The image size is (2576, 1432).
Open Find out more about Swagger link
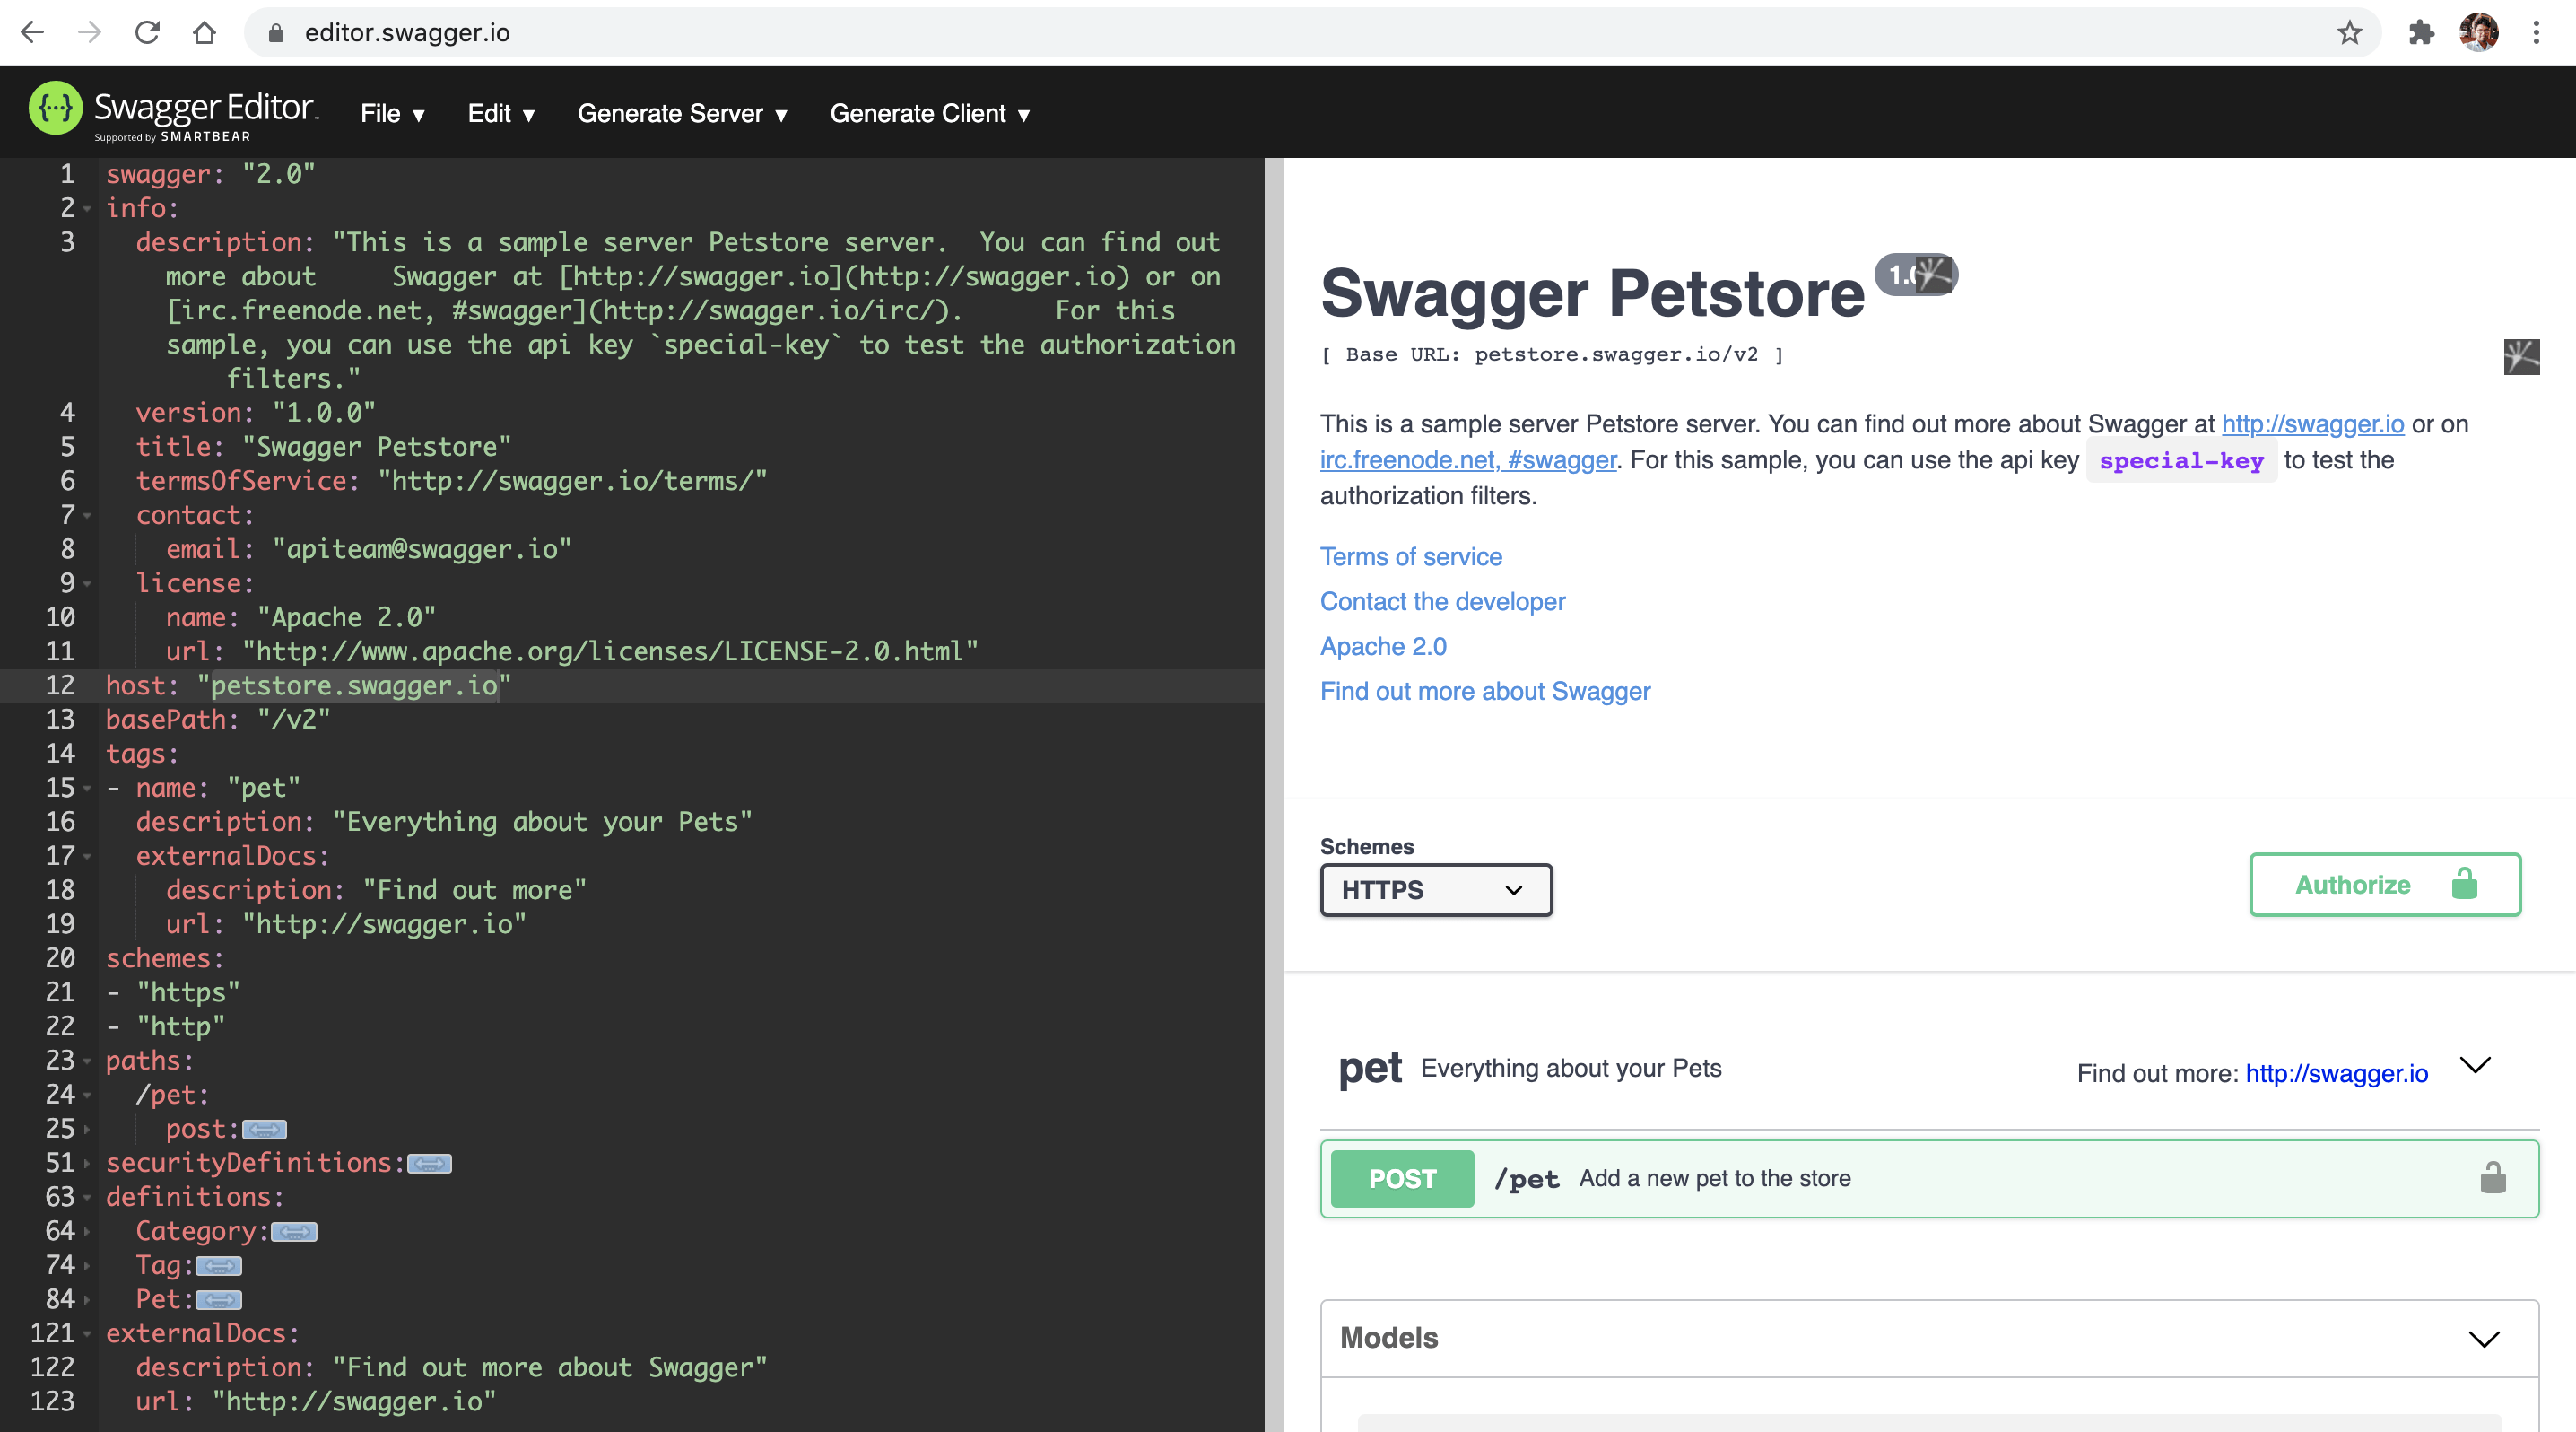[x=1485, y=691]
